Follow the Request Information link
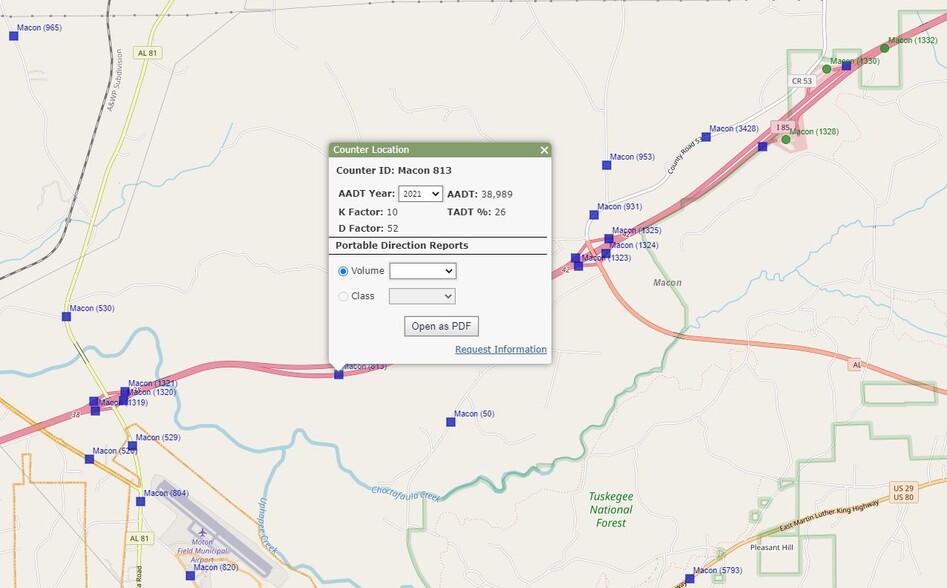 click(x=500, y=350)
